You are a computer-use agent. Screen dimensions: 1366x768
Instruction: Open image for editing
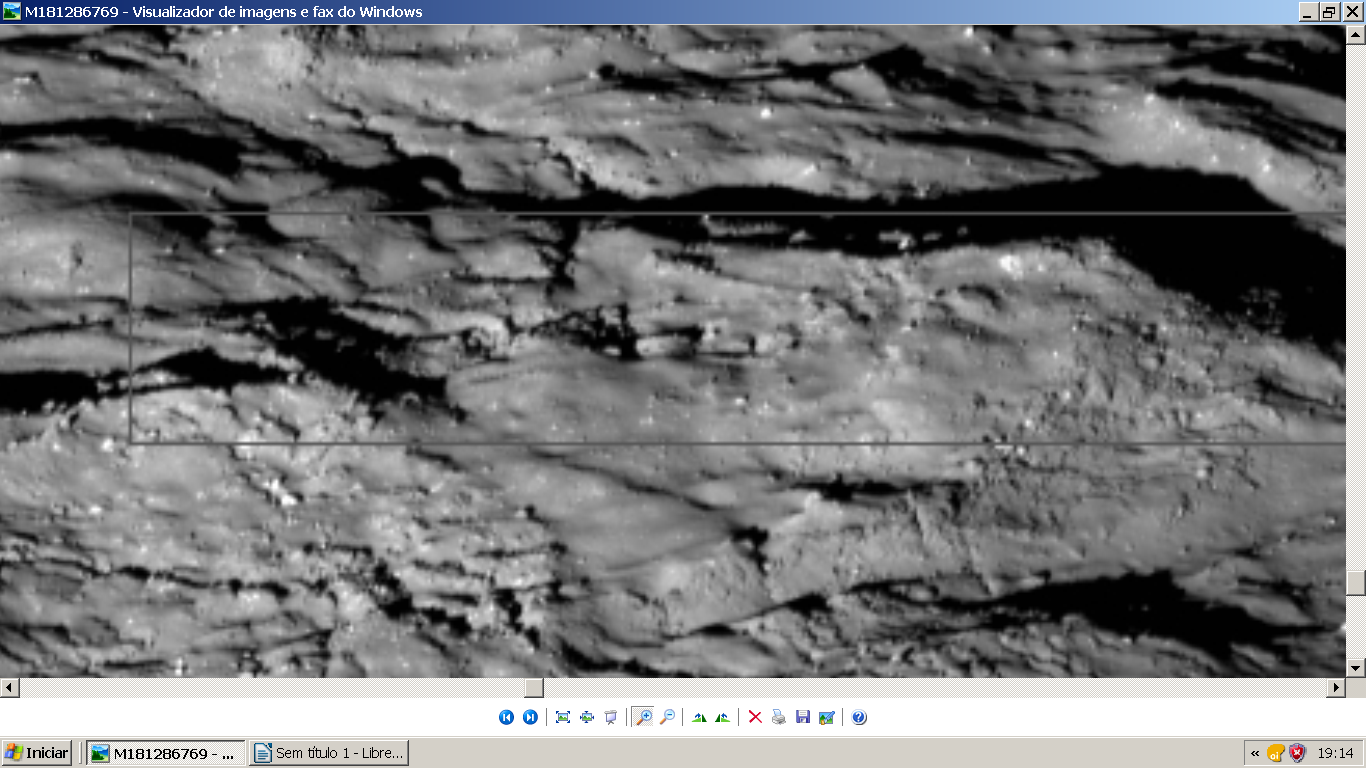point(827,717)
